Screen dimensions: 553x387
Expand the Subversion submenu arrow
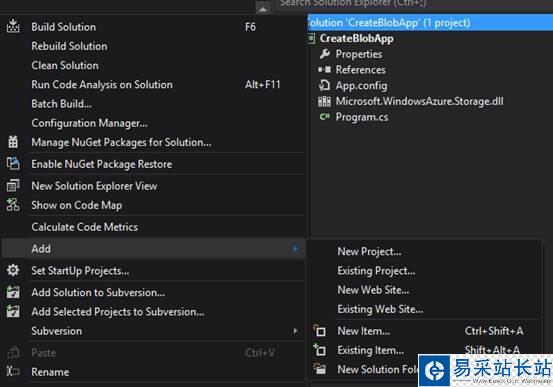click(x=296, y=331)
